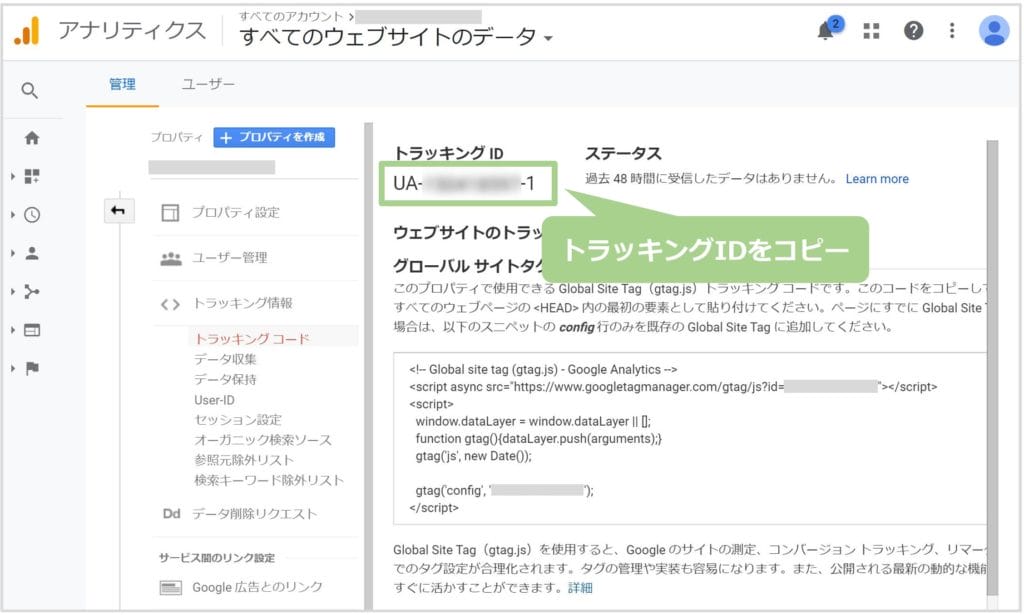
Task: Open the Google apps grid
Action: (x=871, y=31)
